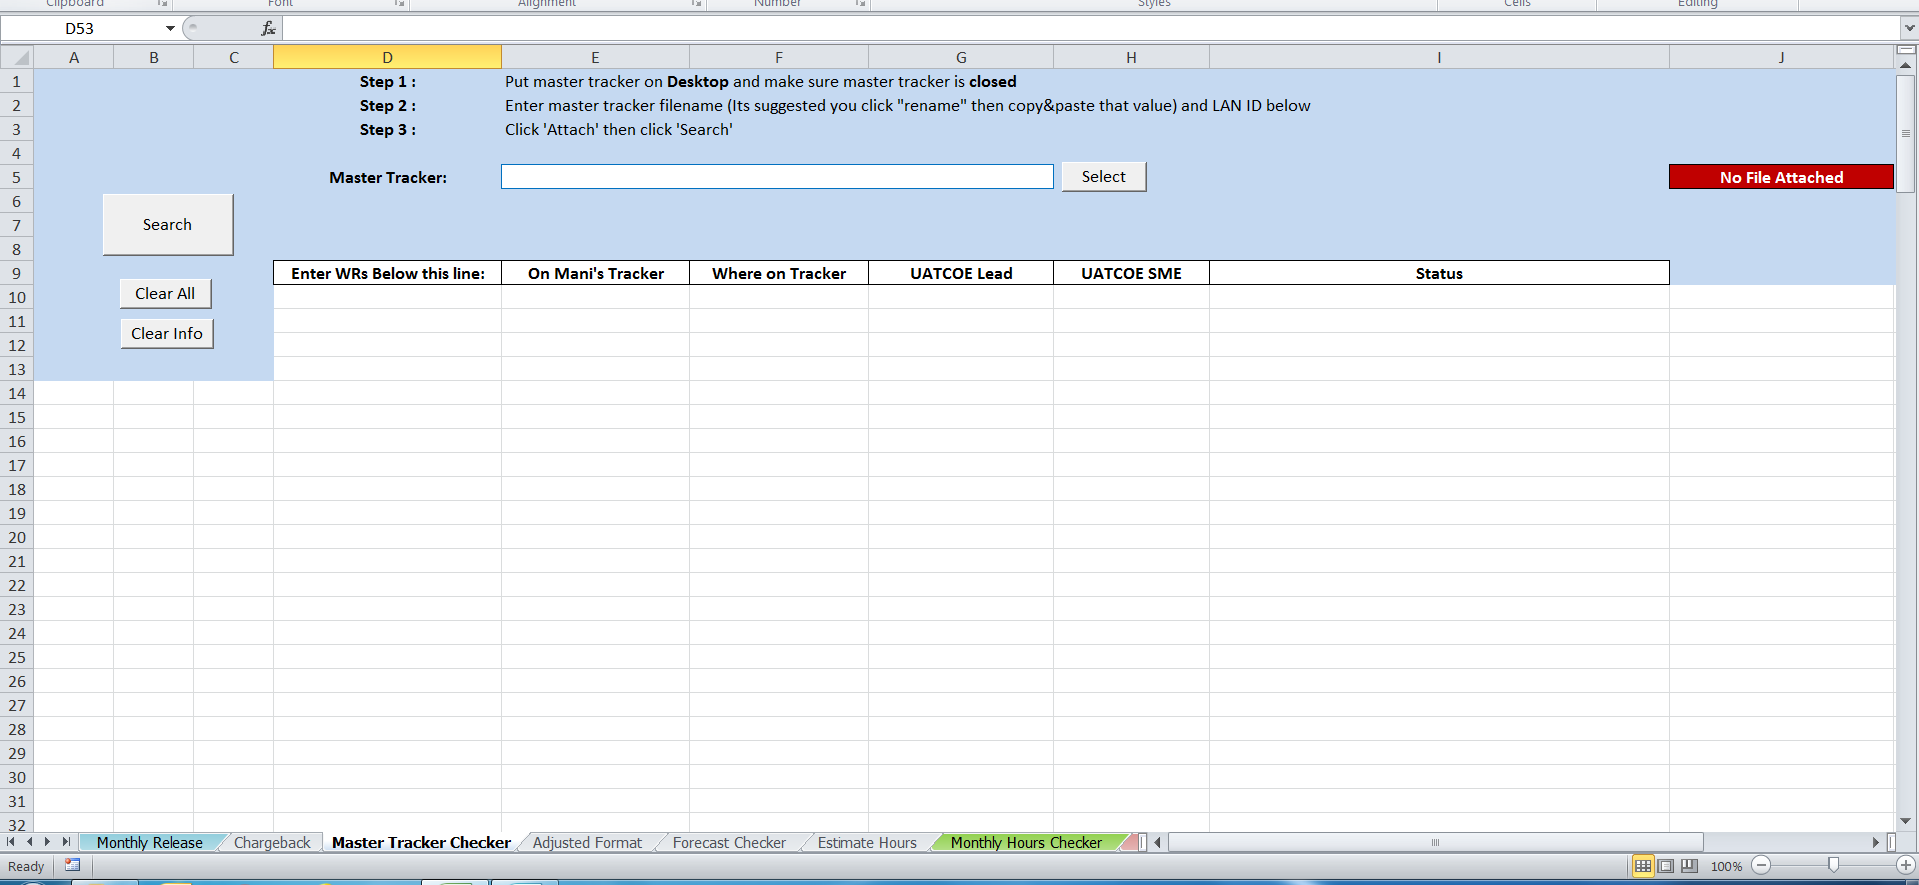Open the Monthly Release sheet tab
This screenshot has height=885, width=1919.
[x=150, y=843]
